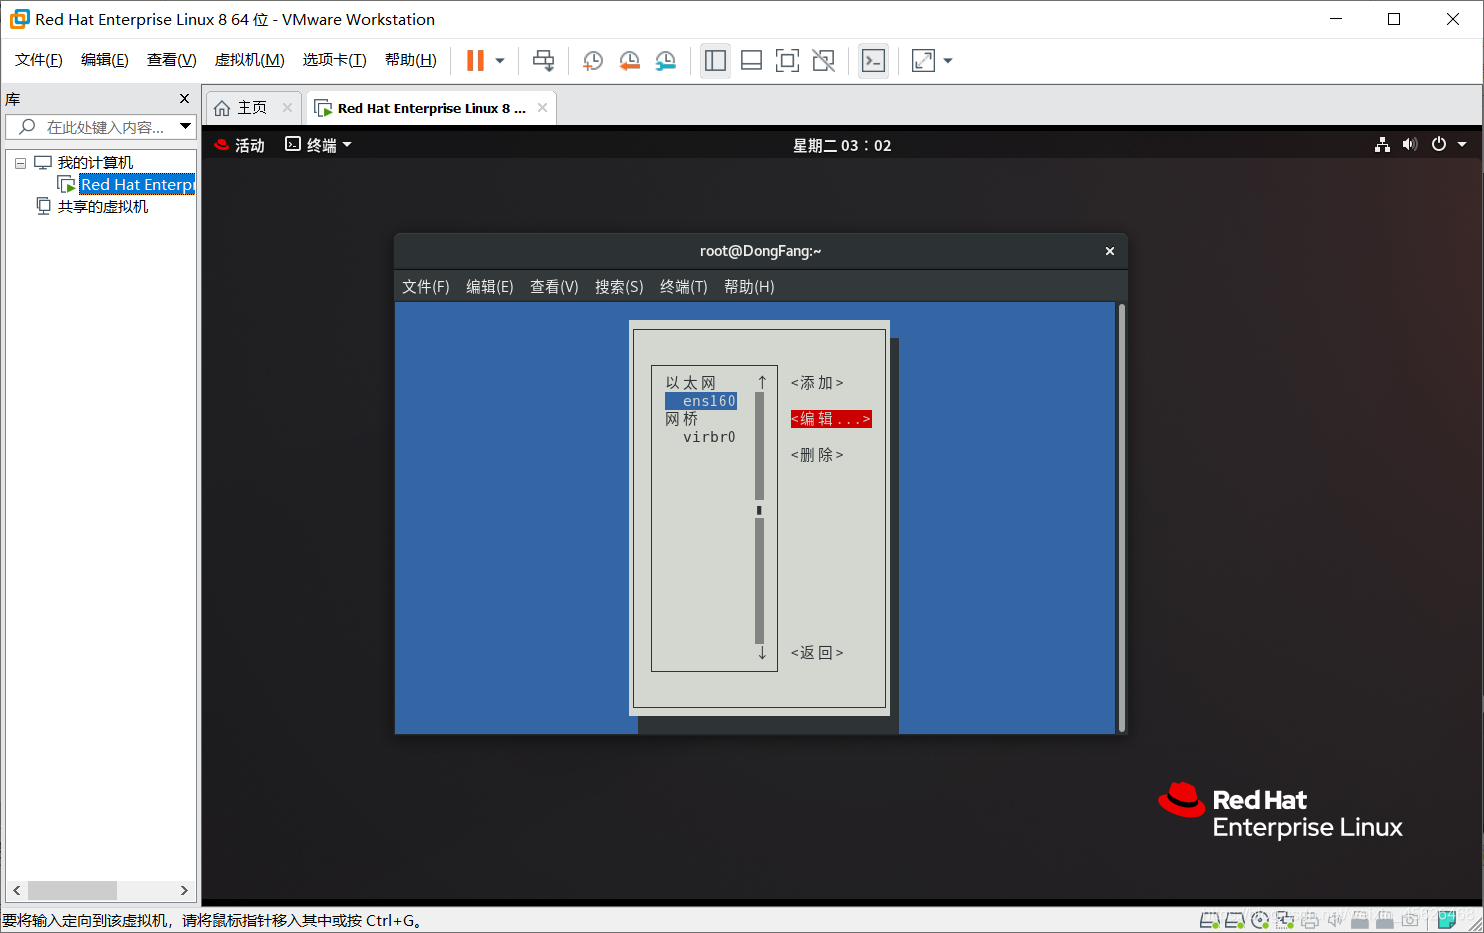The height and width of the screenshot is (933, 1484).
Task: Click the stretch guest display icon
Action: [923, 61]
